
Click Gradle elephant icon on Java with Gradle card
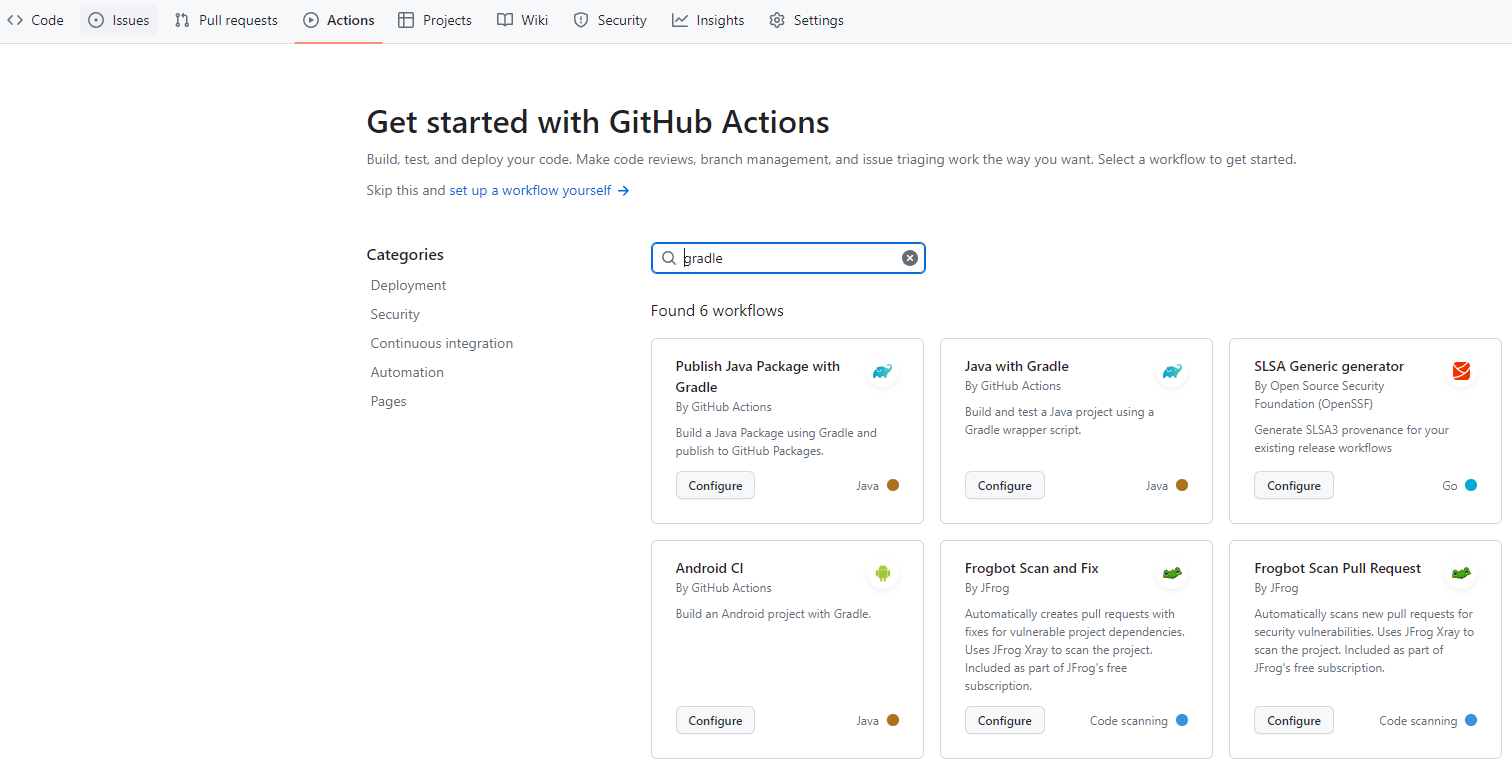(x=1172, y=372)
